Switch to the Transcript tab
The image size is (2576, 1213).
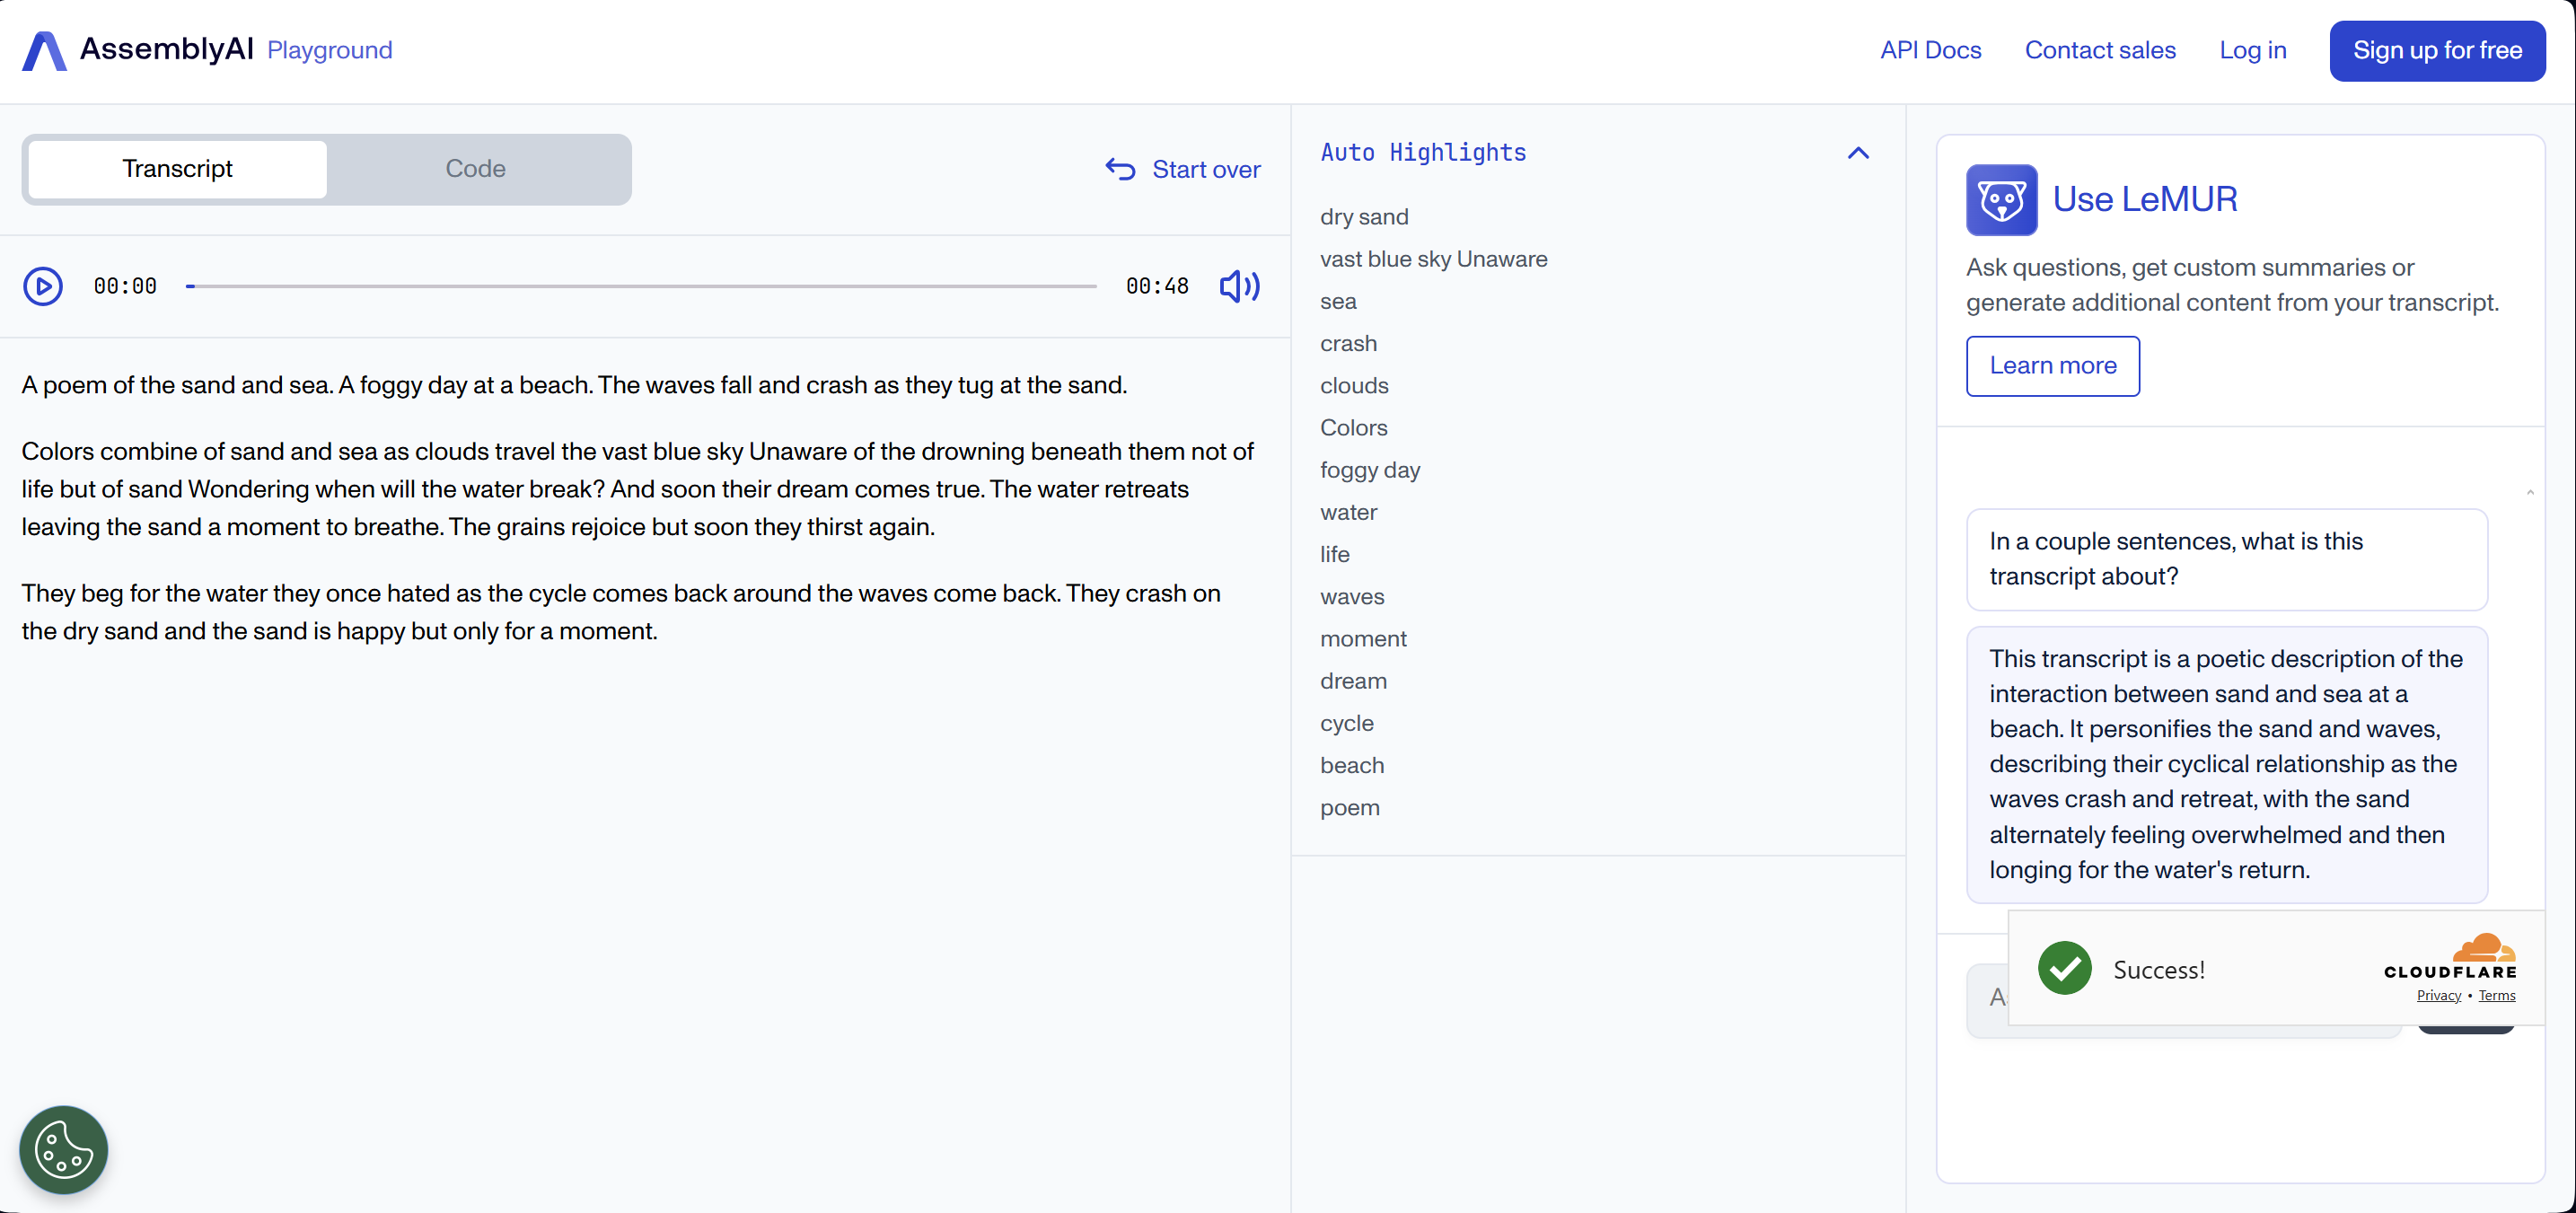[178, 169]
